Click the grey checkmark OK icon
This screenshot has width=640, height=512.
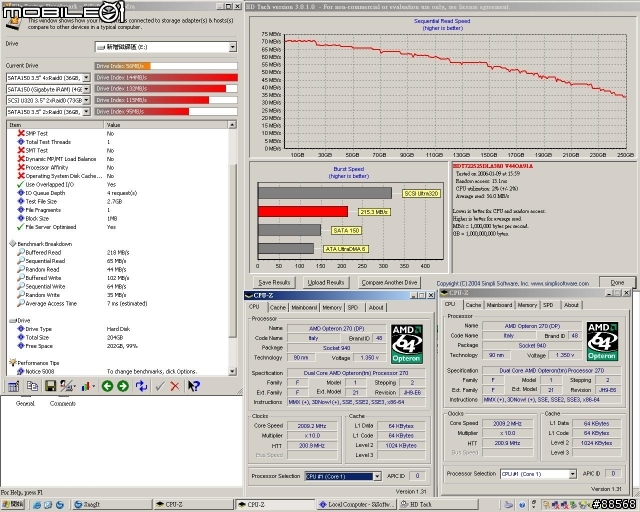coord(160,386)
